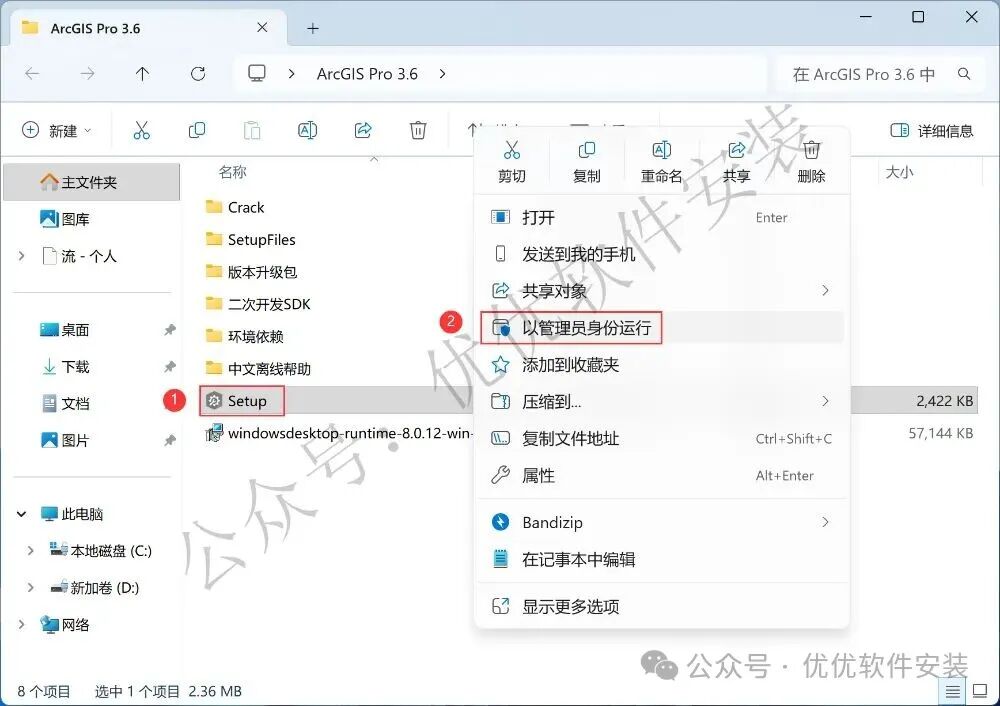The width and height of the screenshot is (1000, 706).
Task: Open a new tab with plus button
Action: coord(313,28)
